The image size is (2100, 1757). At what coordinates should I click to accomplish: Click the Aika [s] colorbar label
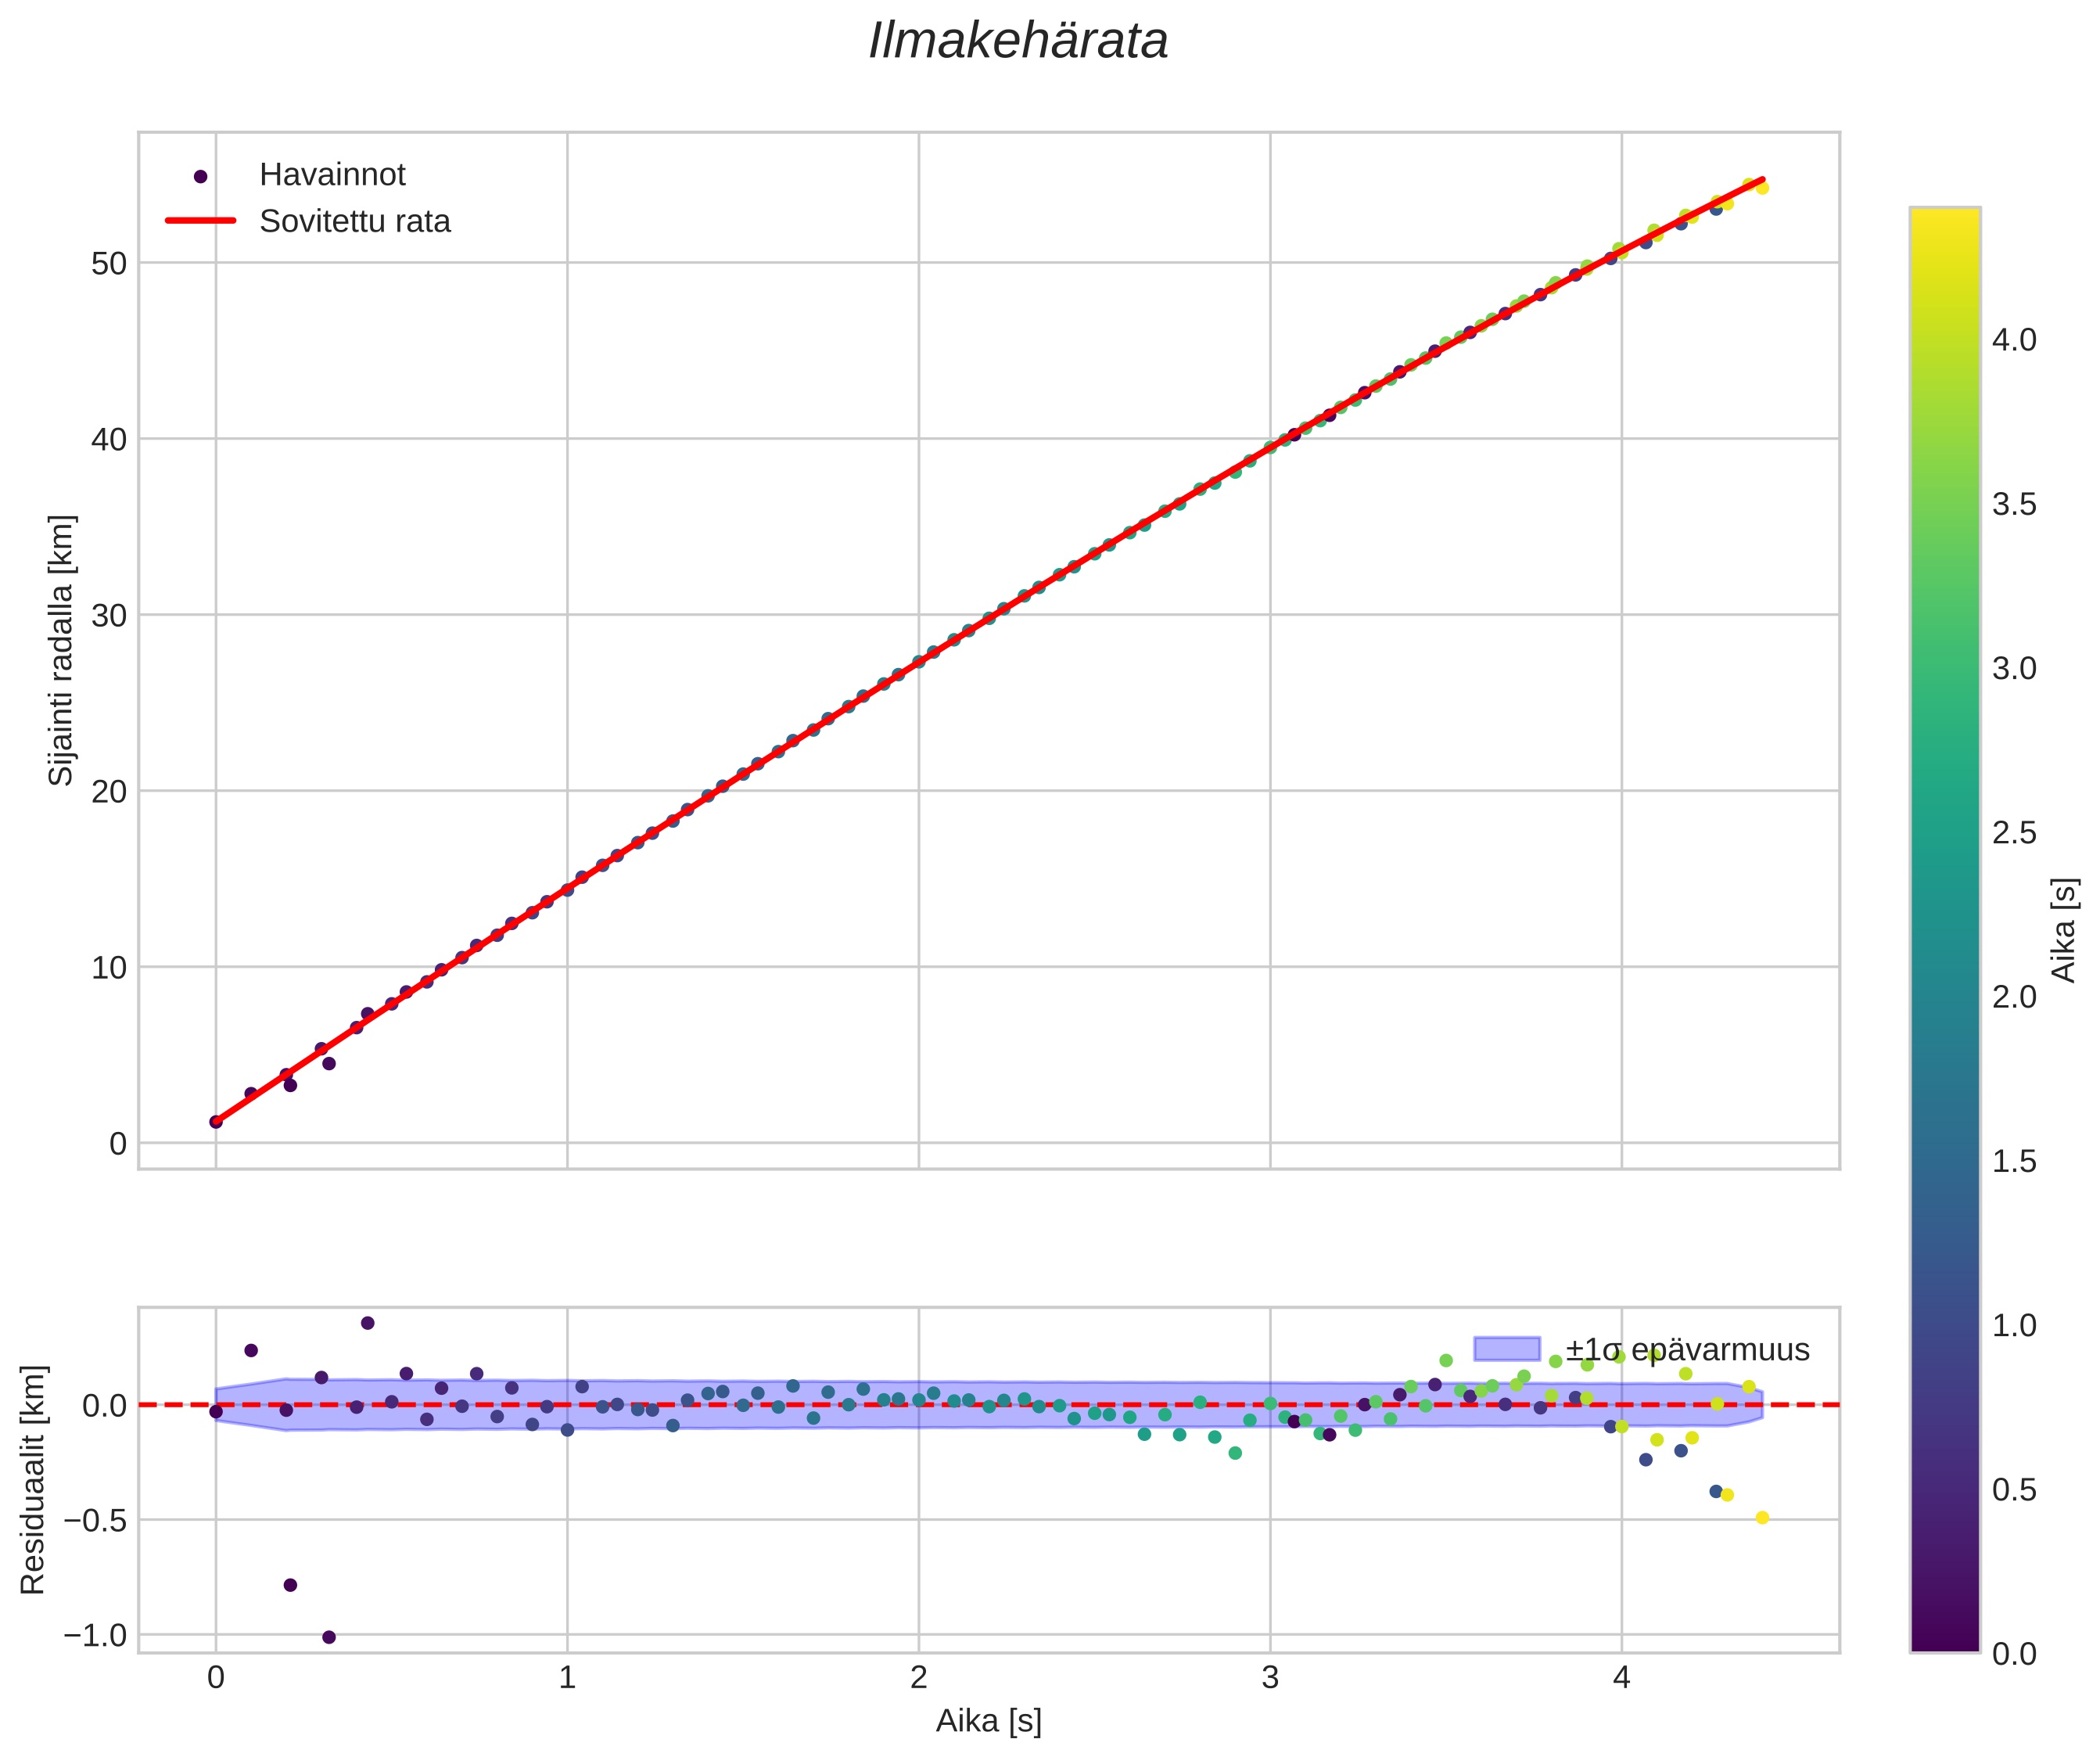coord(2064,930)
